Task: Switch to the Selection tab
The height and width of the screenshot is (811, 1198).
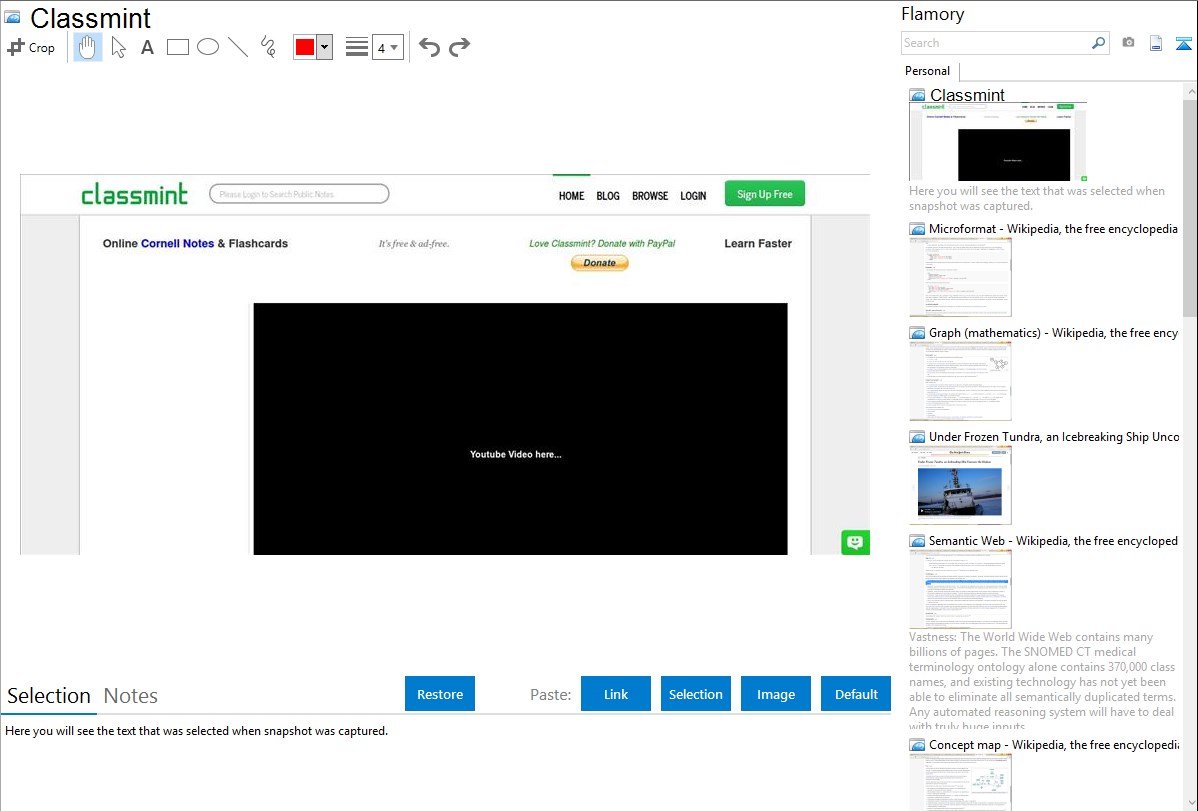Action: click(x=48, y=696)
